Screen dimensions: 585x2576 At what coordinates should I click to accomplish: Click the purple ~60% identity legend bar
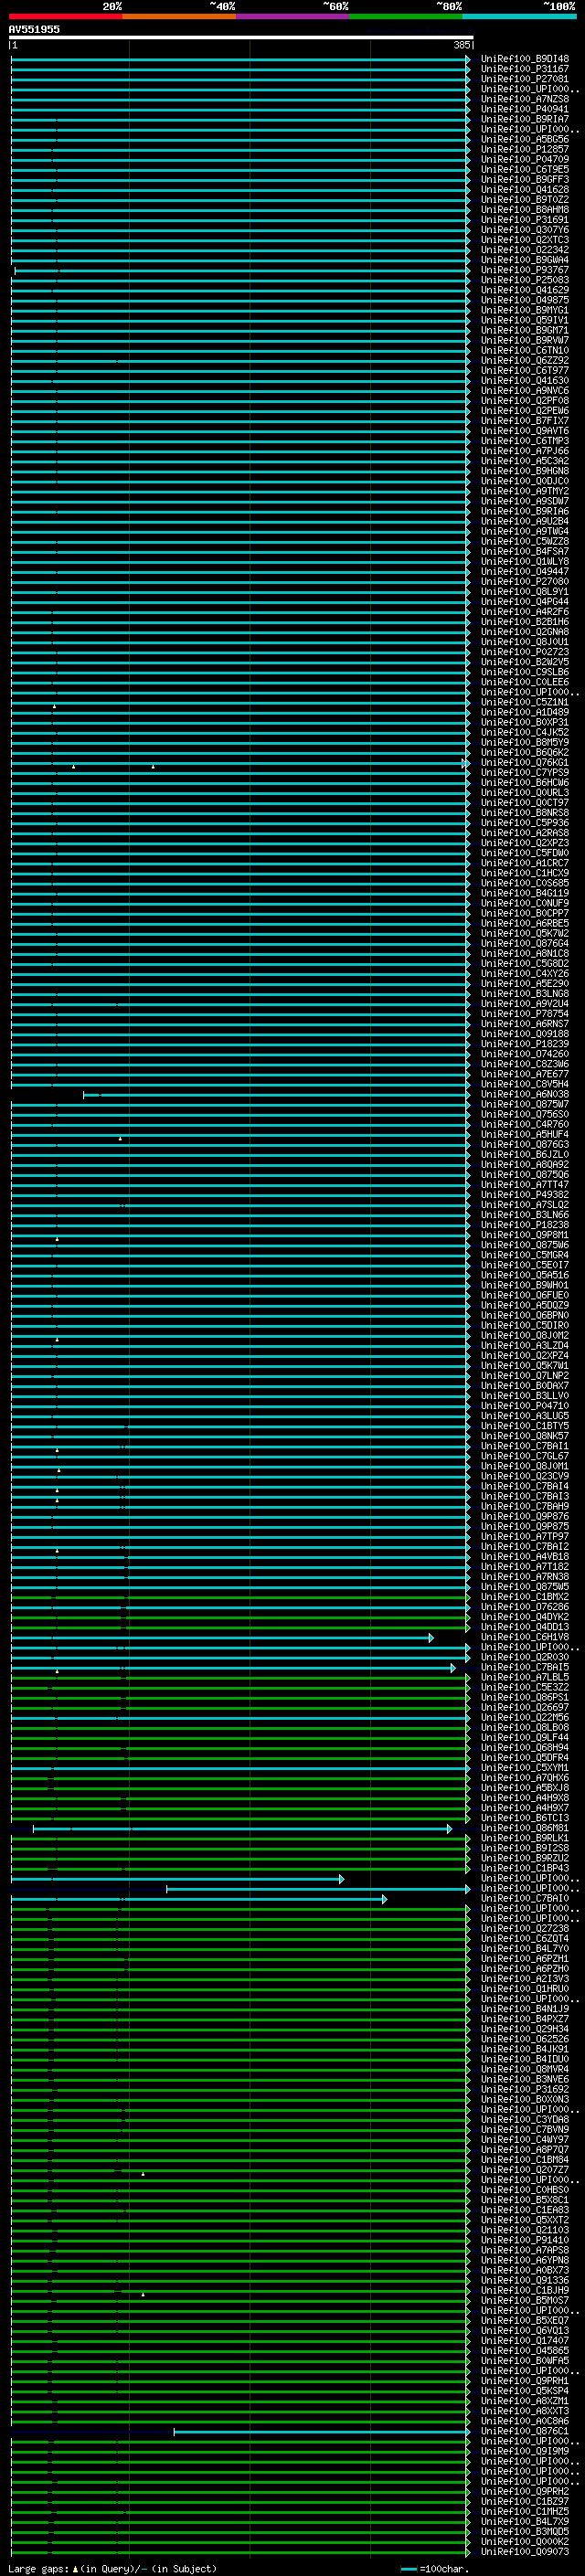tap(292, 16)
